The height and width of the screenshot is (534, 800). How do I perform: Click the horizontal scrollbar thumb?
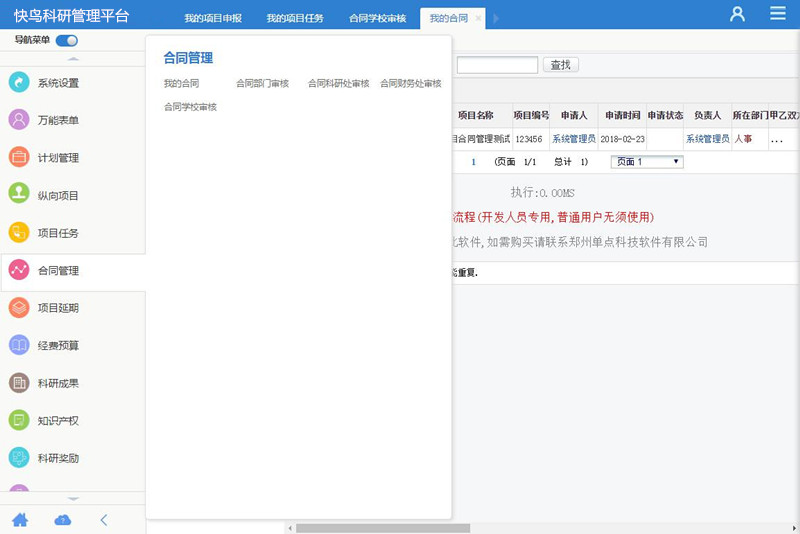point(383,528)
